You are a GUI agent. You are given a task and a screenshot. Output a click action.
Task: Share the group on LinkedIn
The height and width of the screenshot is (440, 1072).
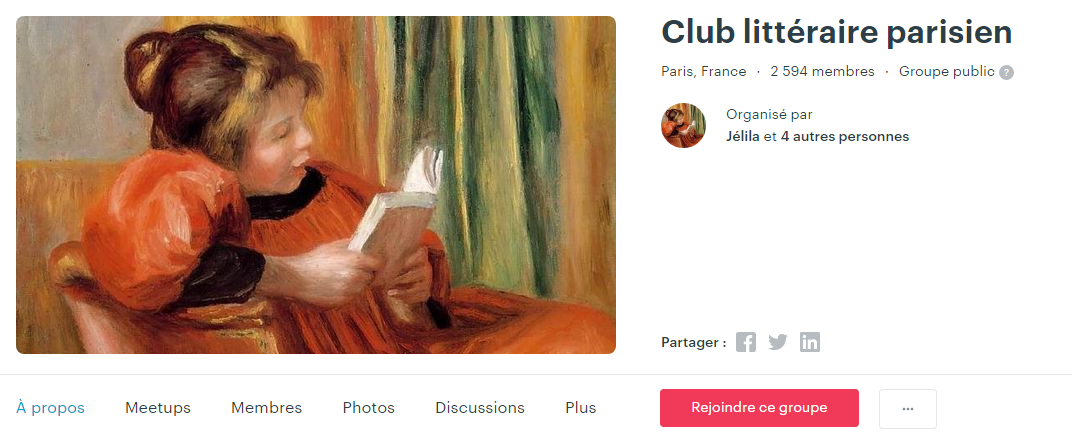[810, 342]
